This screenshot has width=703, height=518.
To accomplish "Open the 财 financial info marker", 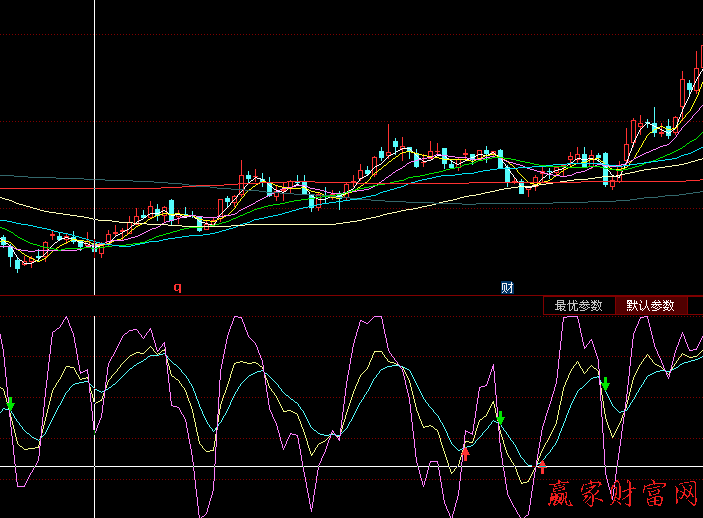I will point(507,287).
